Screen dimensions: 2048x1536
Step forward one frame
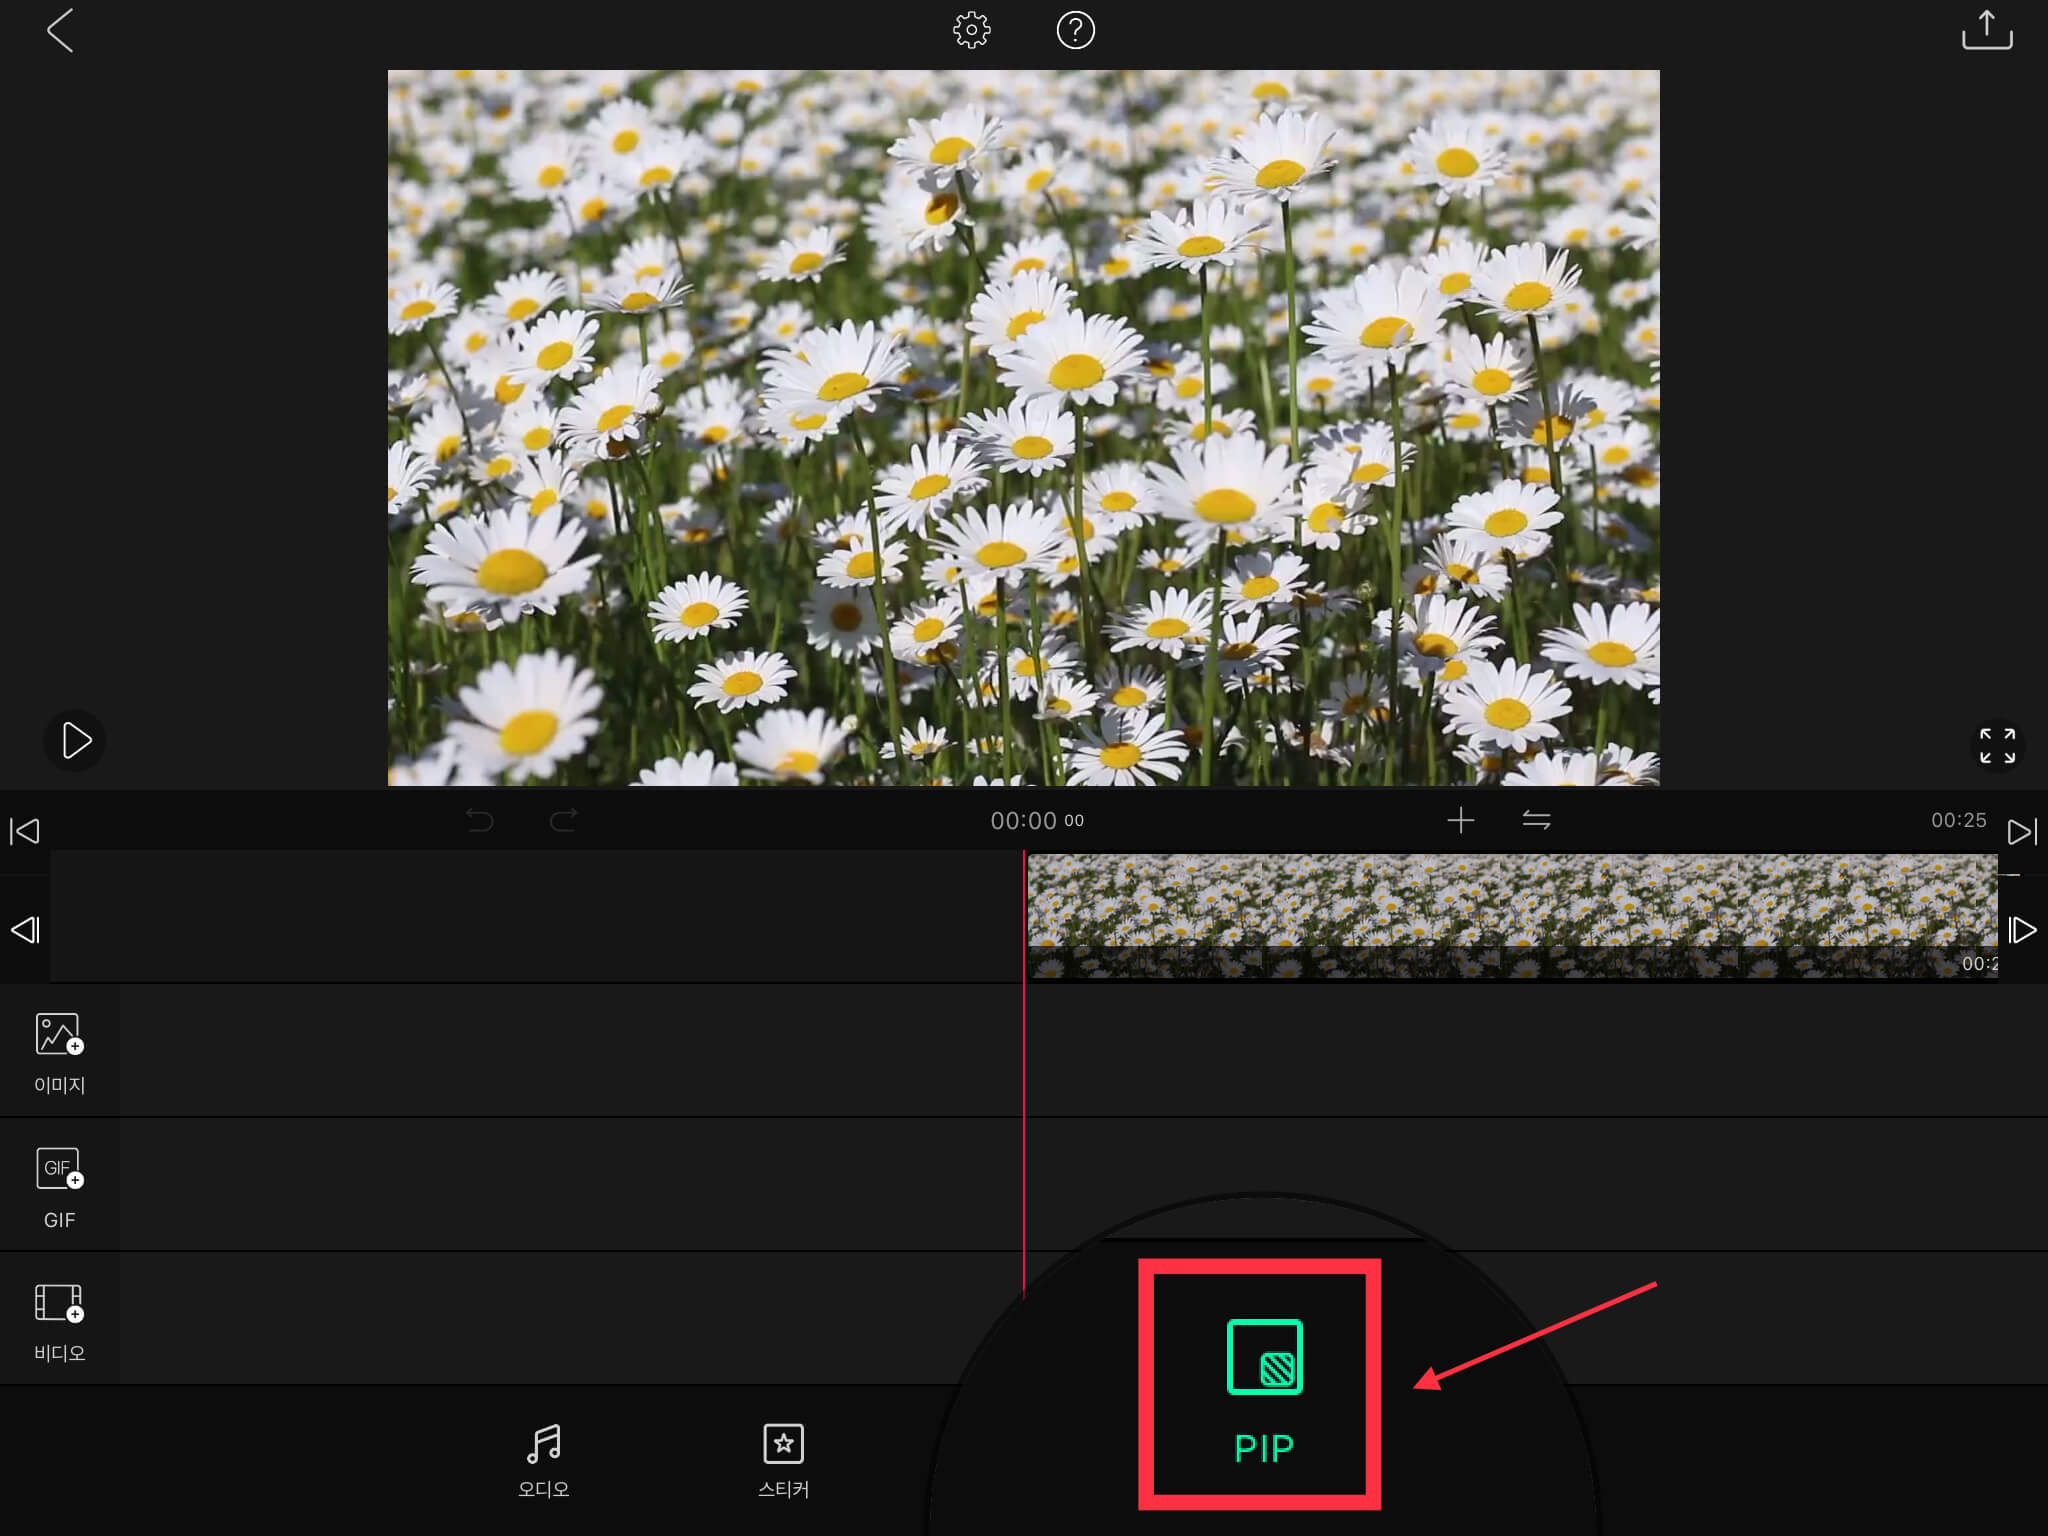pos(2022,930)
